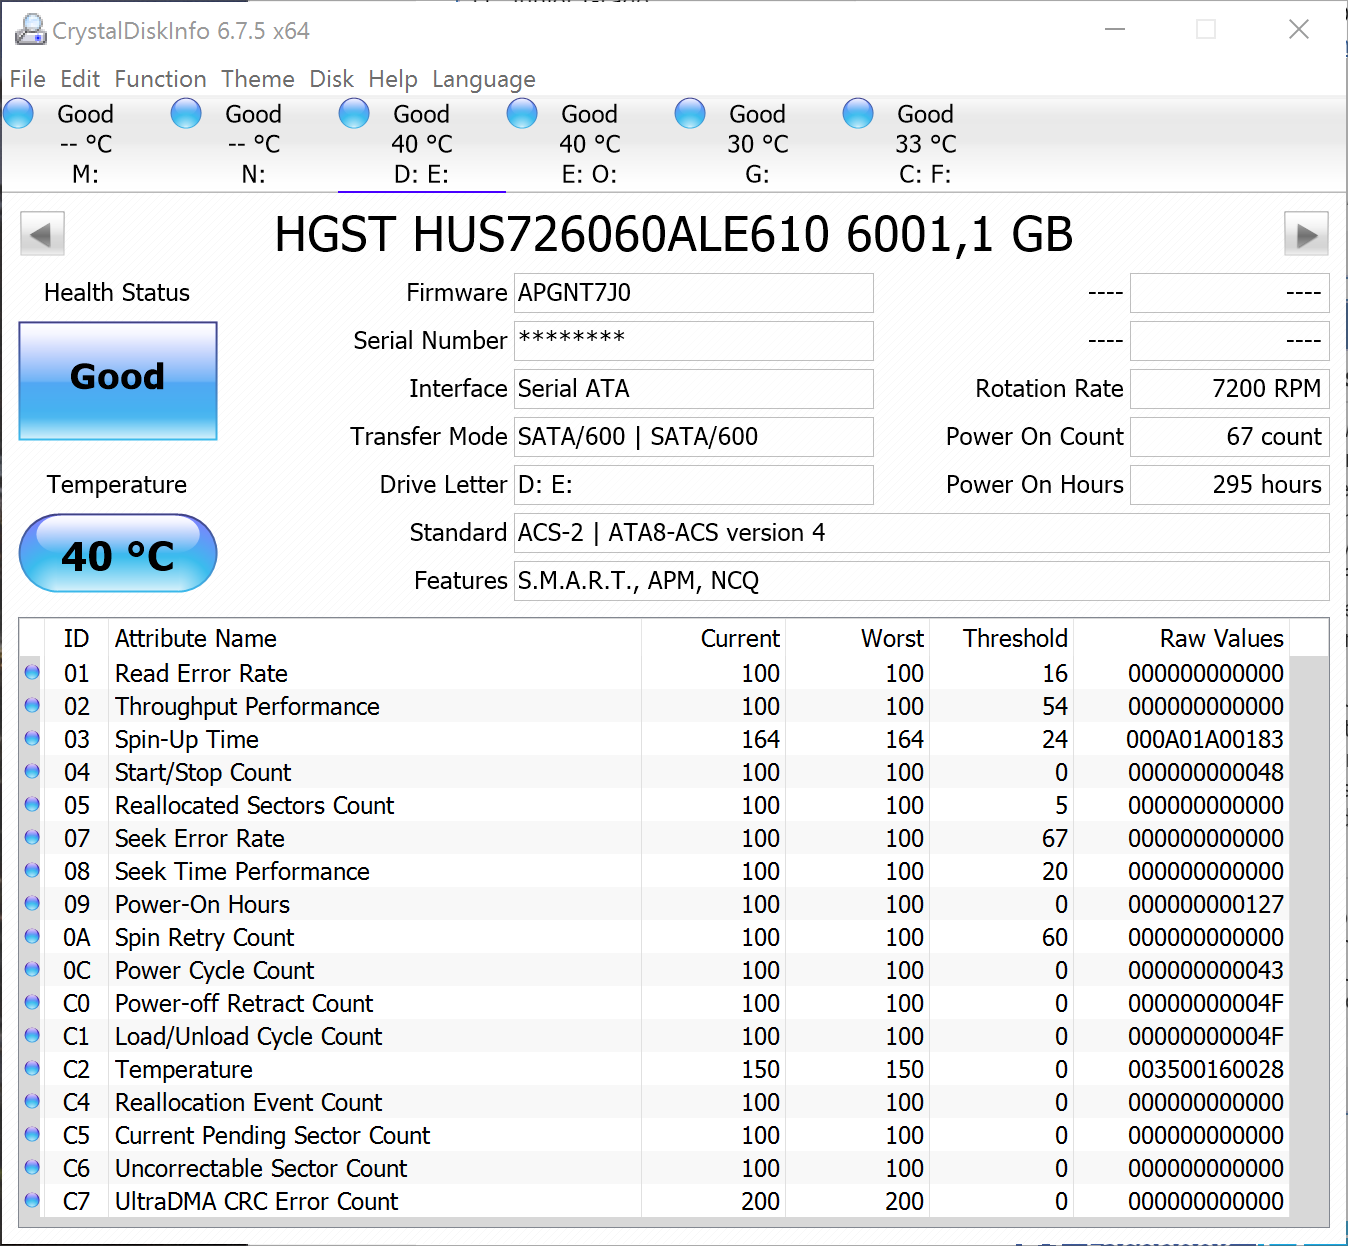Click status icon of Seek Error Rate row
Image resolution: width=1348 pixels, height=1246 pixels.
(x=32, y=838)
